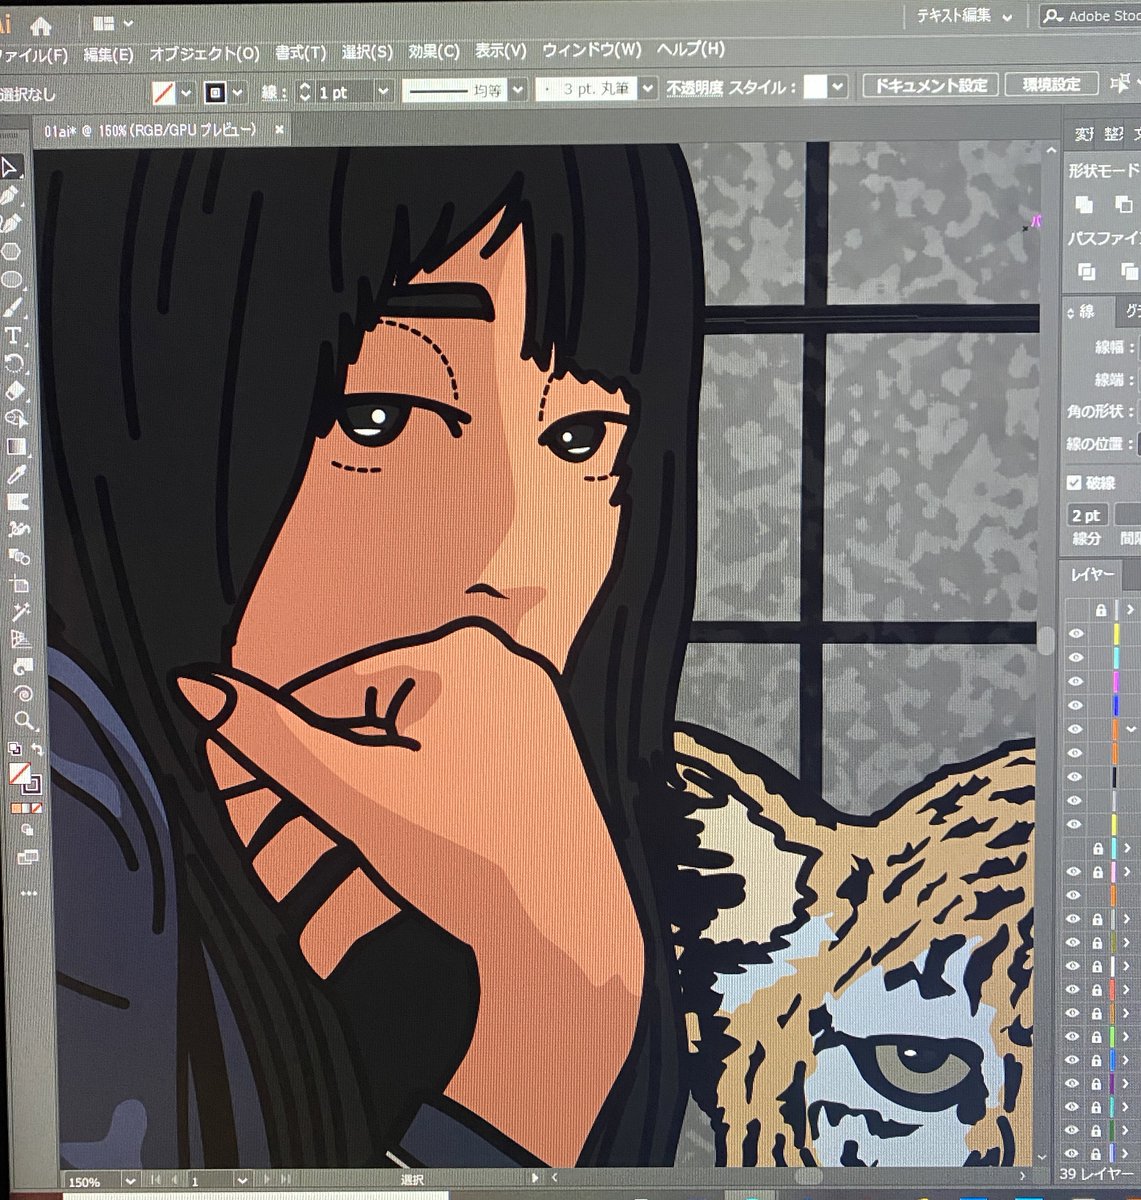The image size is (1141, 1200).
Task: Select the Selection tool (arrow)
Action: 13,168
